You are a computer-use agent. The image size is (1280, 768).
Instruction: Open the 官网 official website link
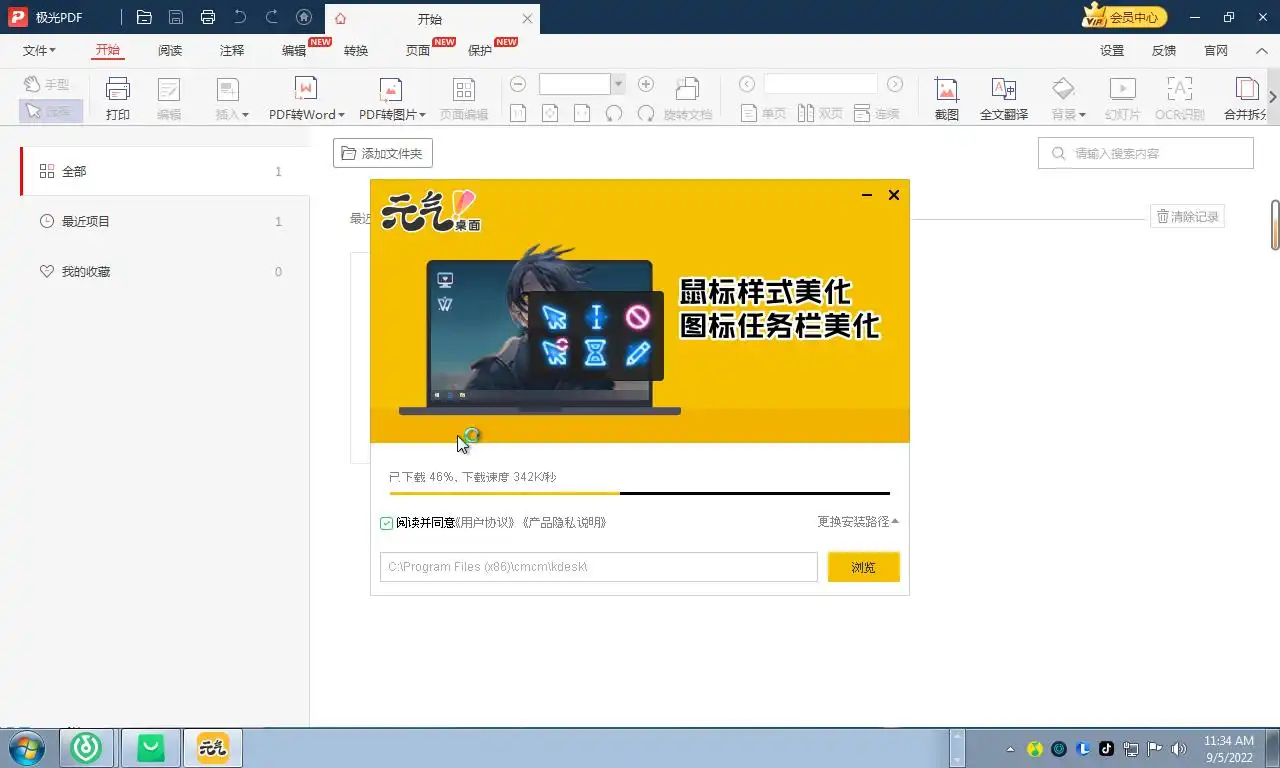point(1216,50)
